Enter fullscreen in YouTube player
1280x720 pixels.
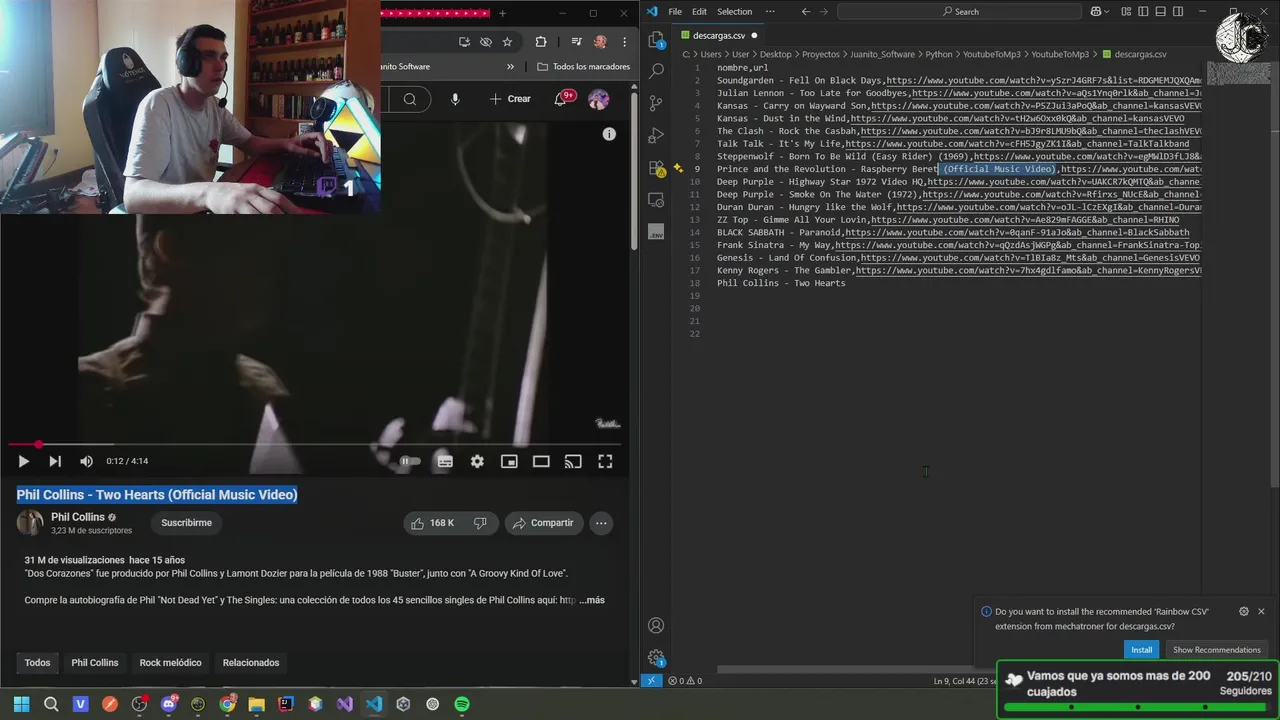pos(605,461)
